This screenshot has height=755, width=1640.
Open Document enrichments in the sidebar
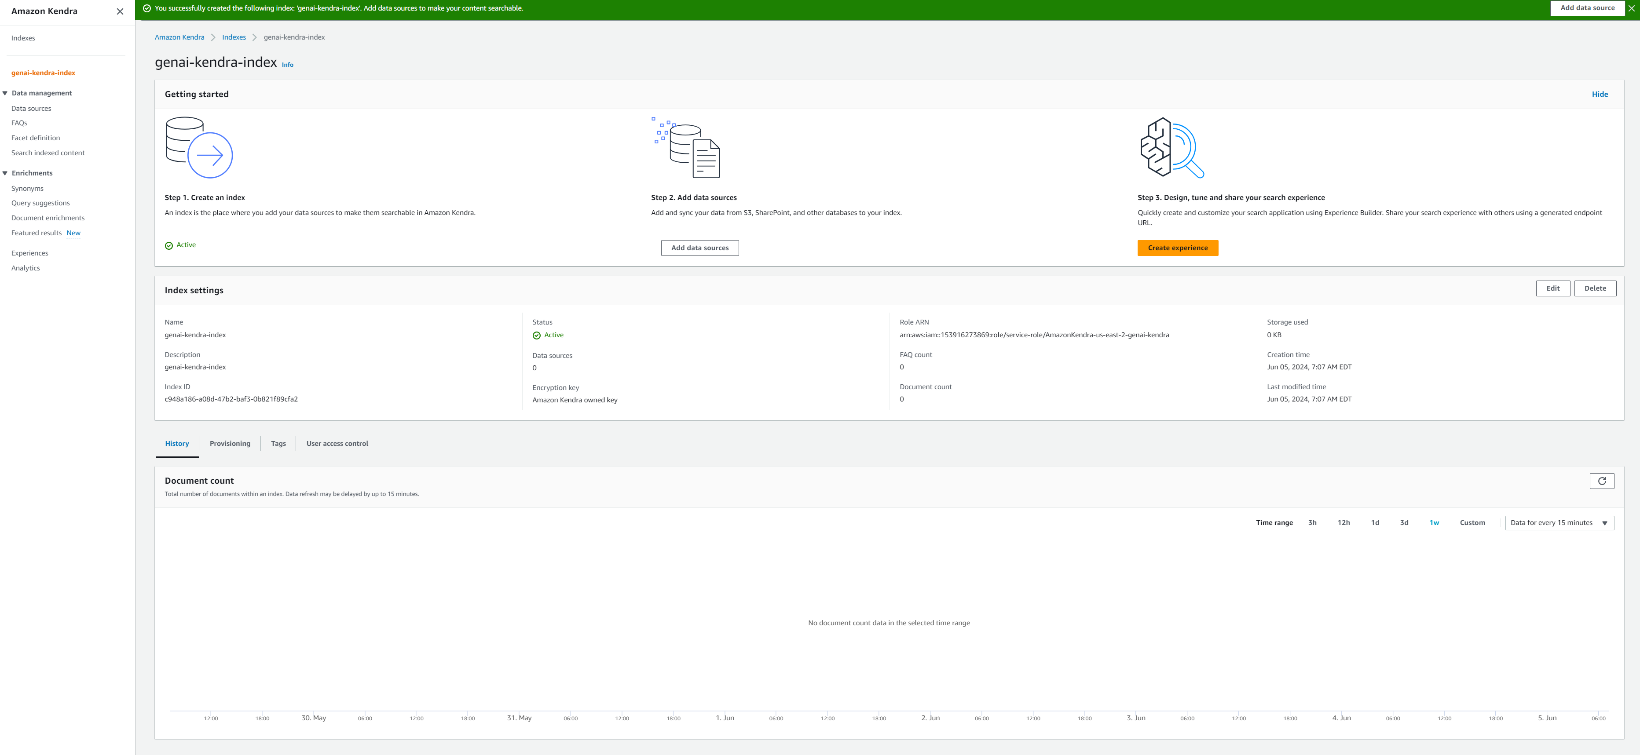tap(48, 218)
